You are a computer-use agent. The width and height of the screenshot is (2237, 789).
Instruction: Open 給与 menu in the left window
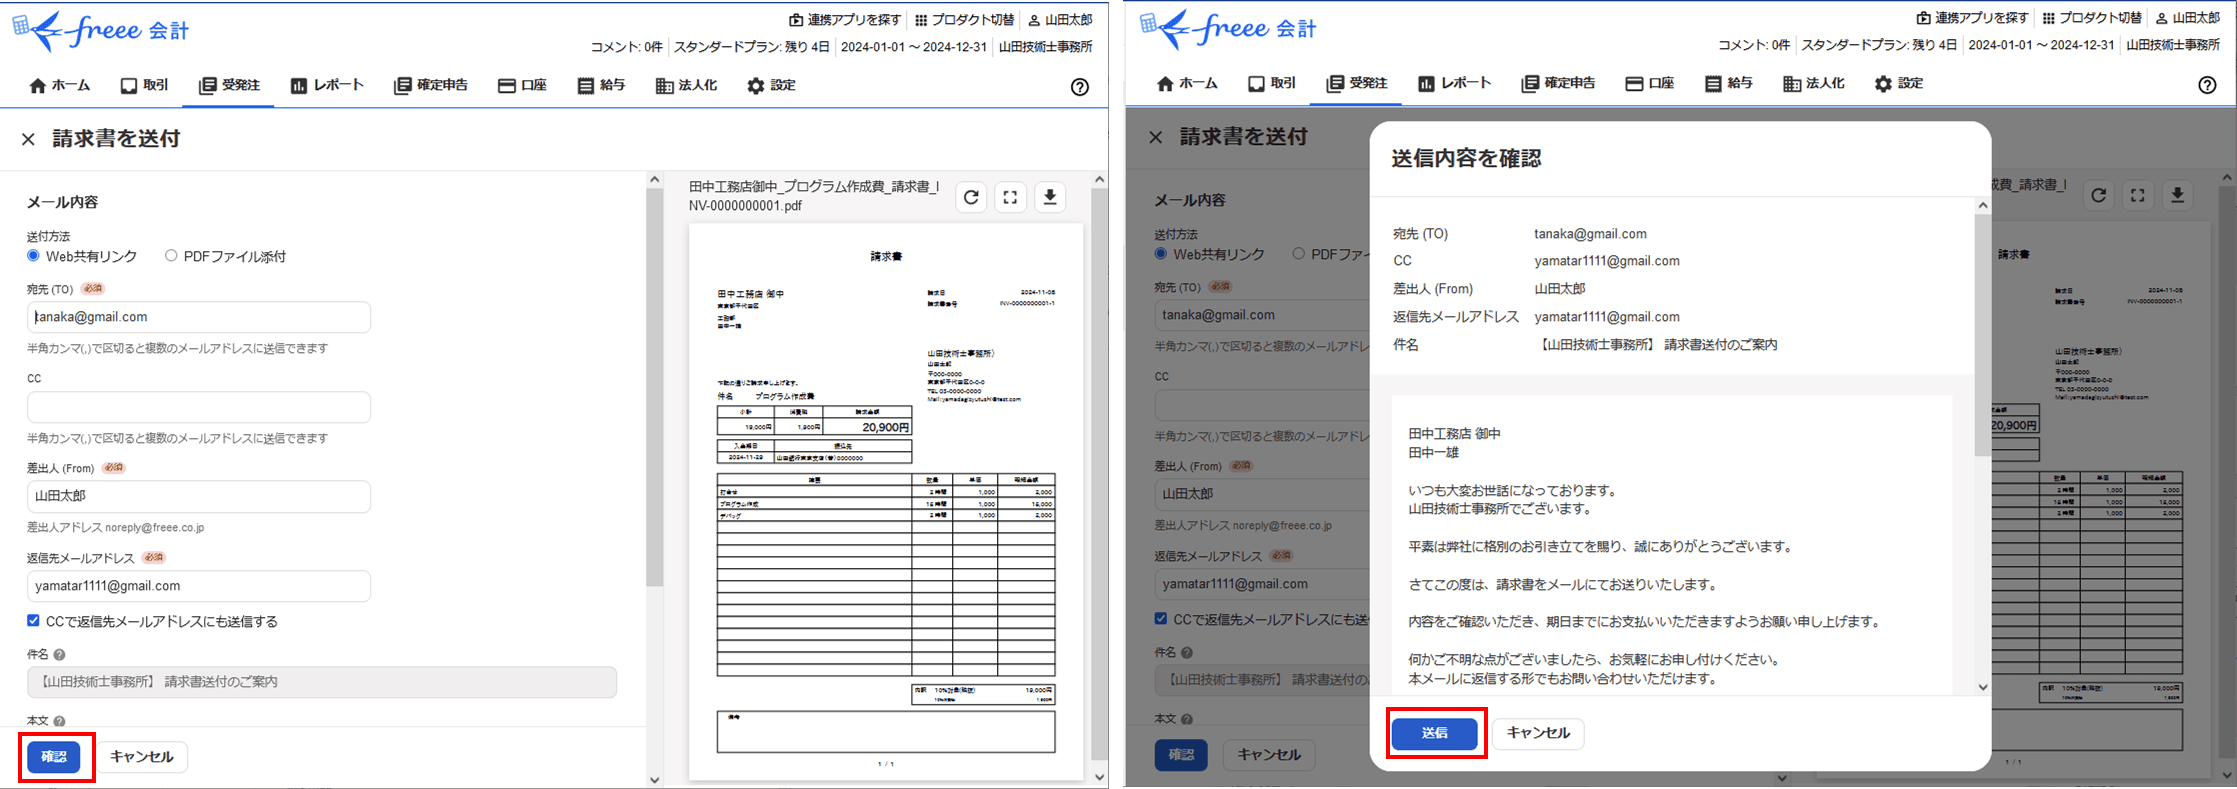click(x=601, y=86)
